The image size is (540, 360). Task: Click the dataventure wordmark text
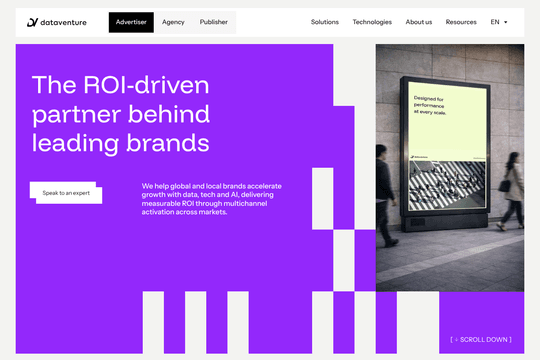[63, 22]
